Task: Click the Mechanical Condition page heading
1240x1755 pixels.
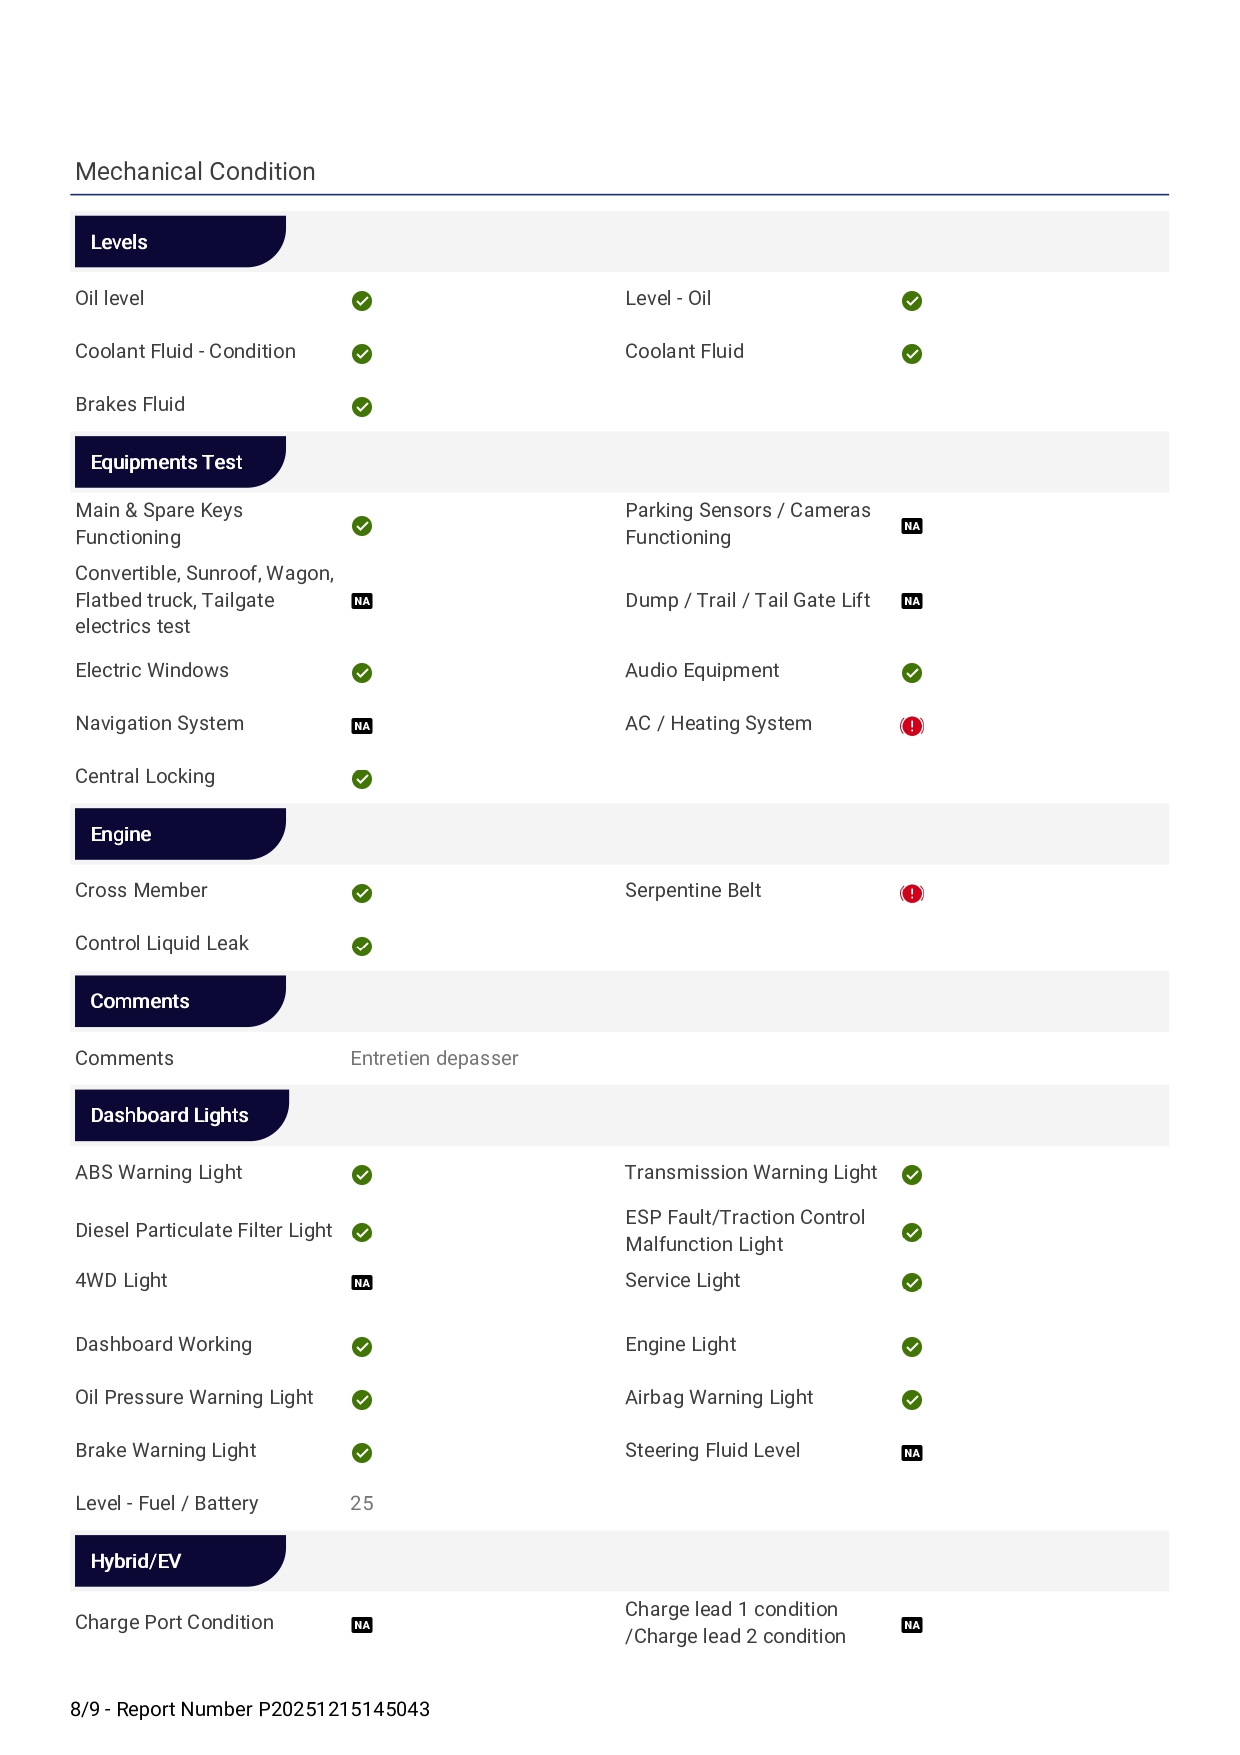Action: coord(195,172)
